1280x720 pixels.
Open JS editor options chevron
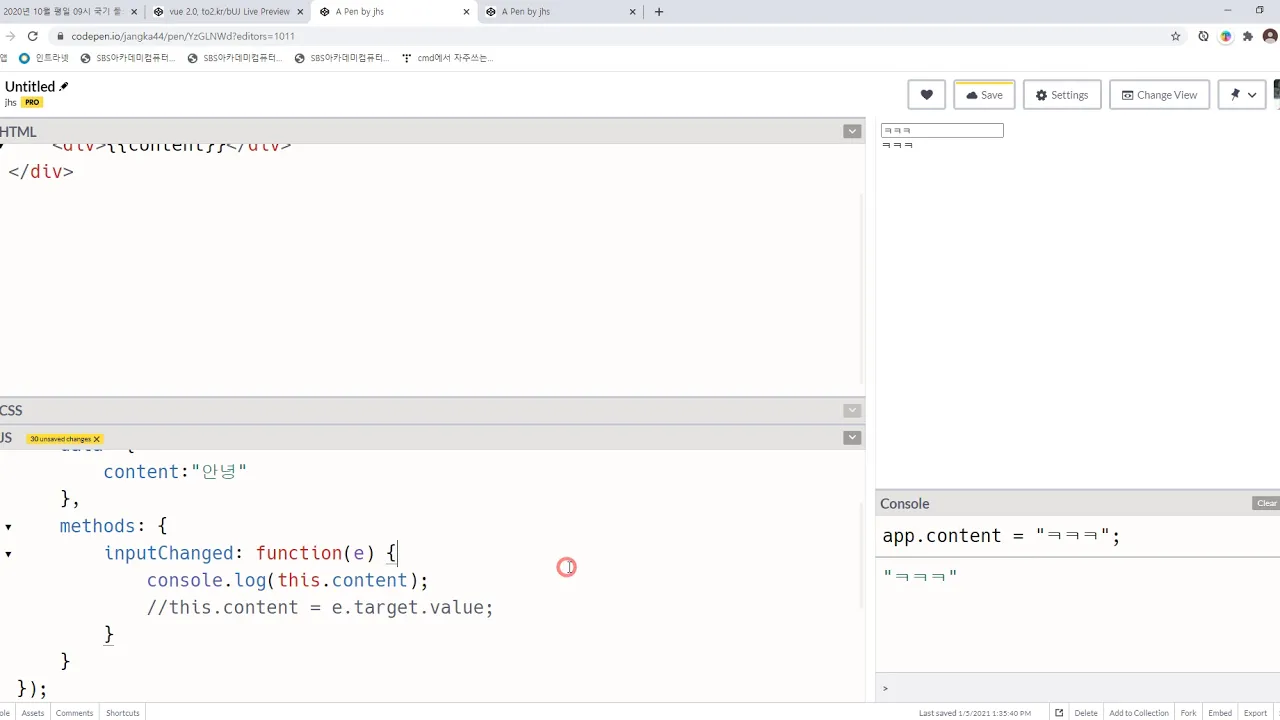click(852, 437)
